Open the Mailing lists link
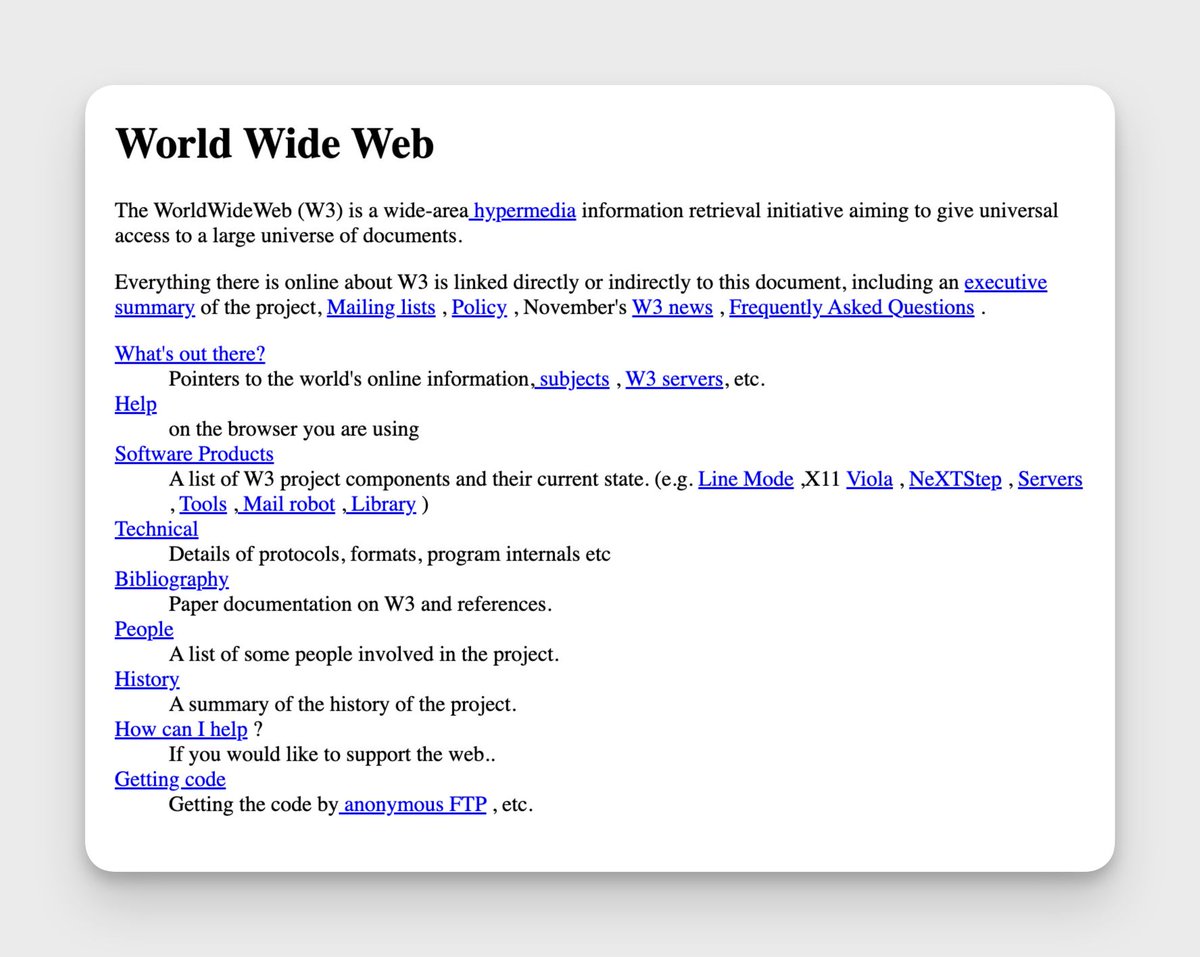Viewport: 1200px width, 957px height. click(x=381, y=308)
